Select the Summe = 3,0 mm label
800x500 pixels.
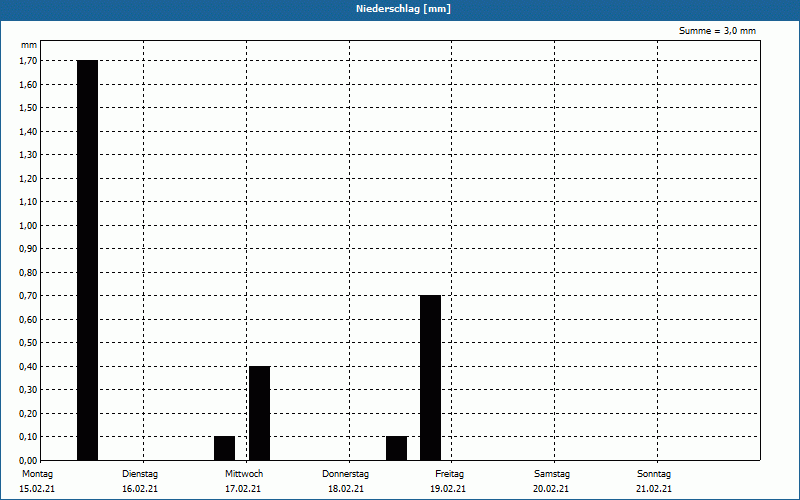[x=717, y=31]
